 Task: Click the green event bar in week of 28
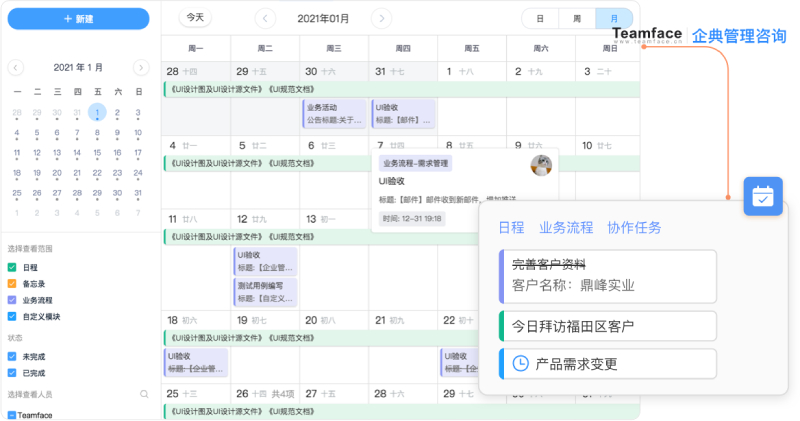tap(402, 89)
